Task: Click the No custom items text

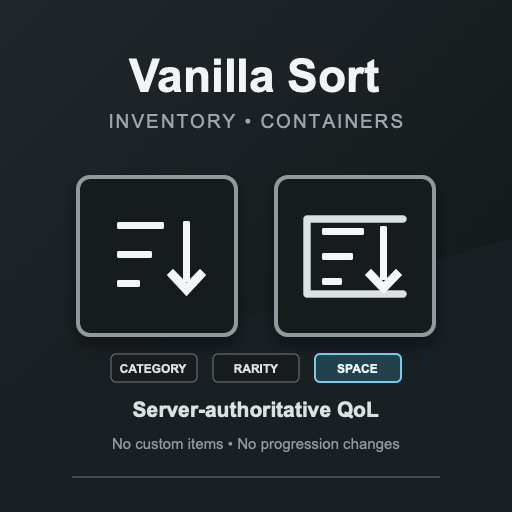Action: tap(167, 444)
